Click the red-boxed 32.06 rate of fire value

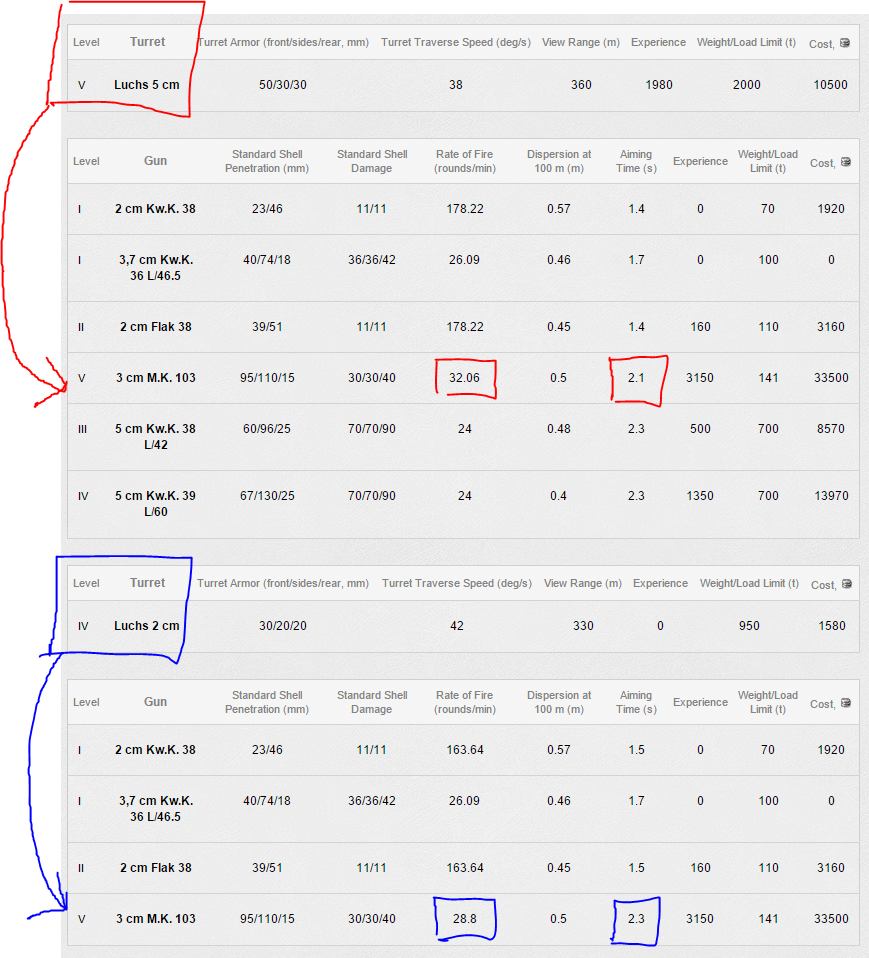[465, 378]
